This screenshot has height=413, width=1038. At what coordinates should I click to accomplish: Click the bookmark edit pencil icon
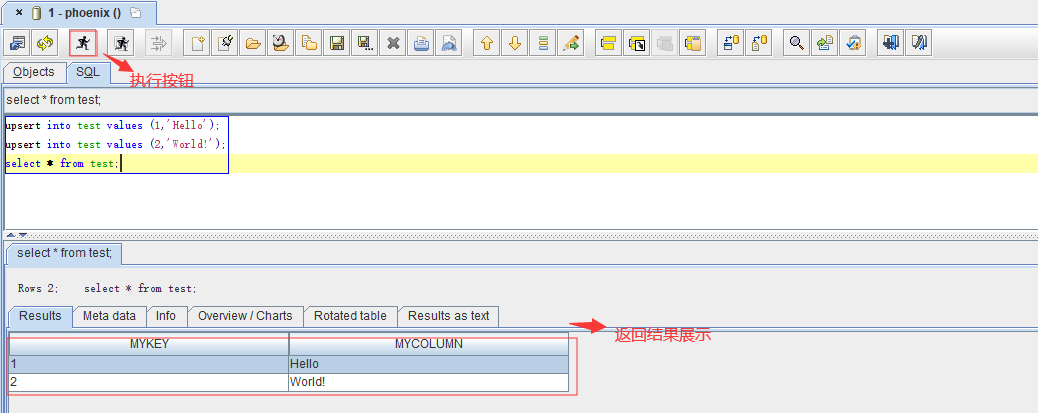[919, 44]
